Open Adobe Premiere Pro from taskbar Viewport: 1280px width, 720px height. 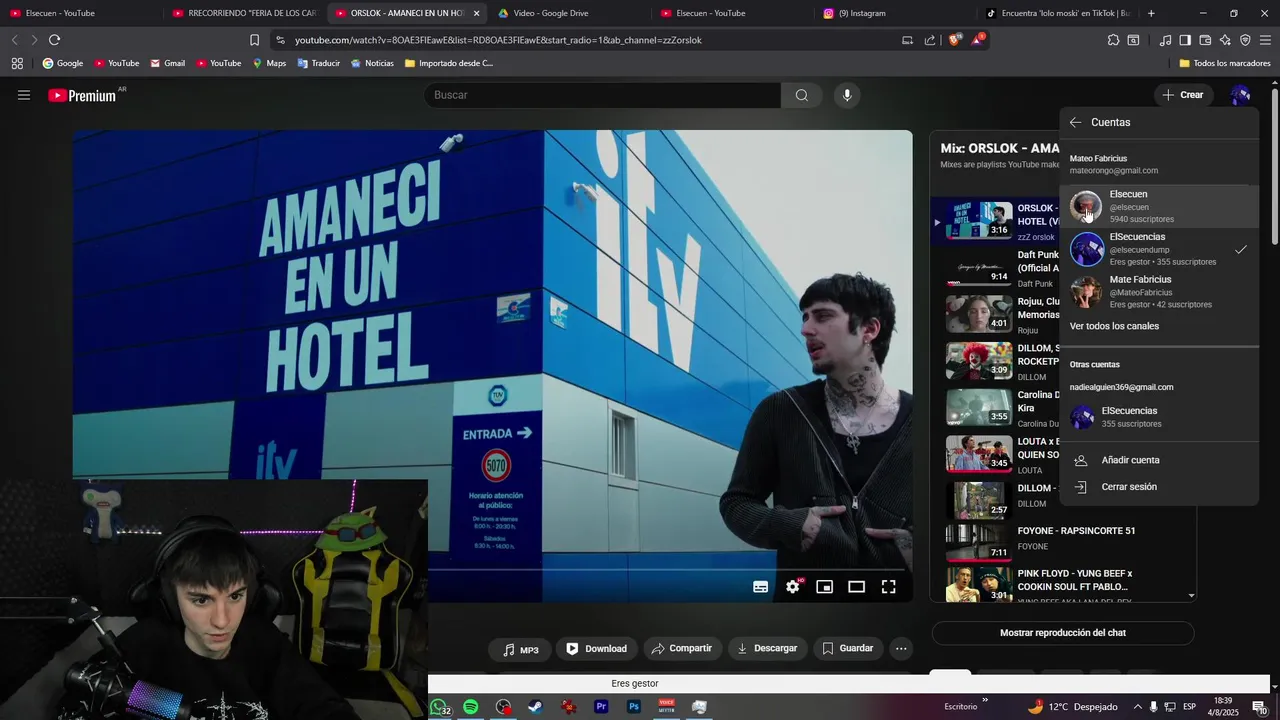coord(601,707)
